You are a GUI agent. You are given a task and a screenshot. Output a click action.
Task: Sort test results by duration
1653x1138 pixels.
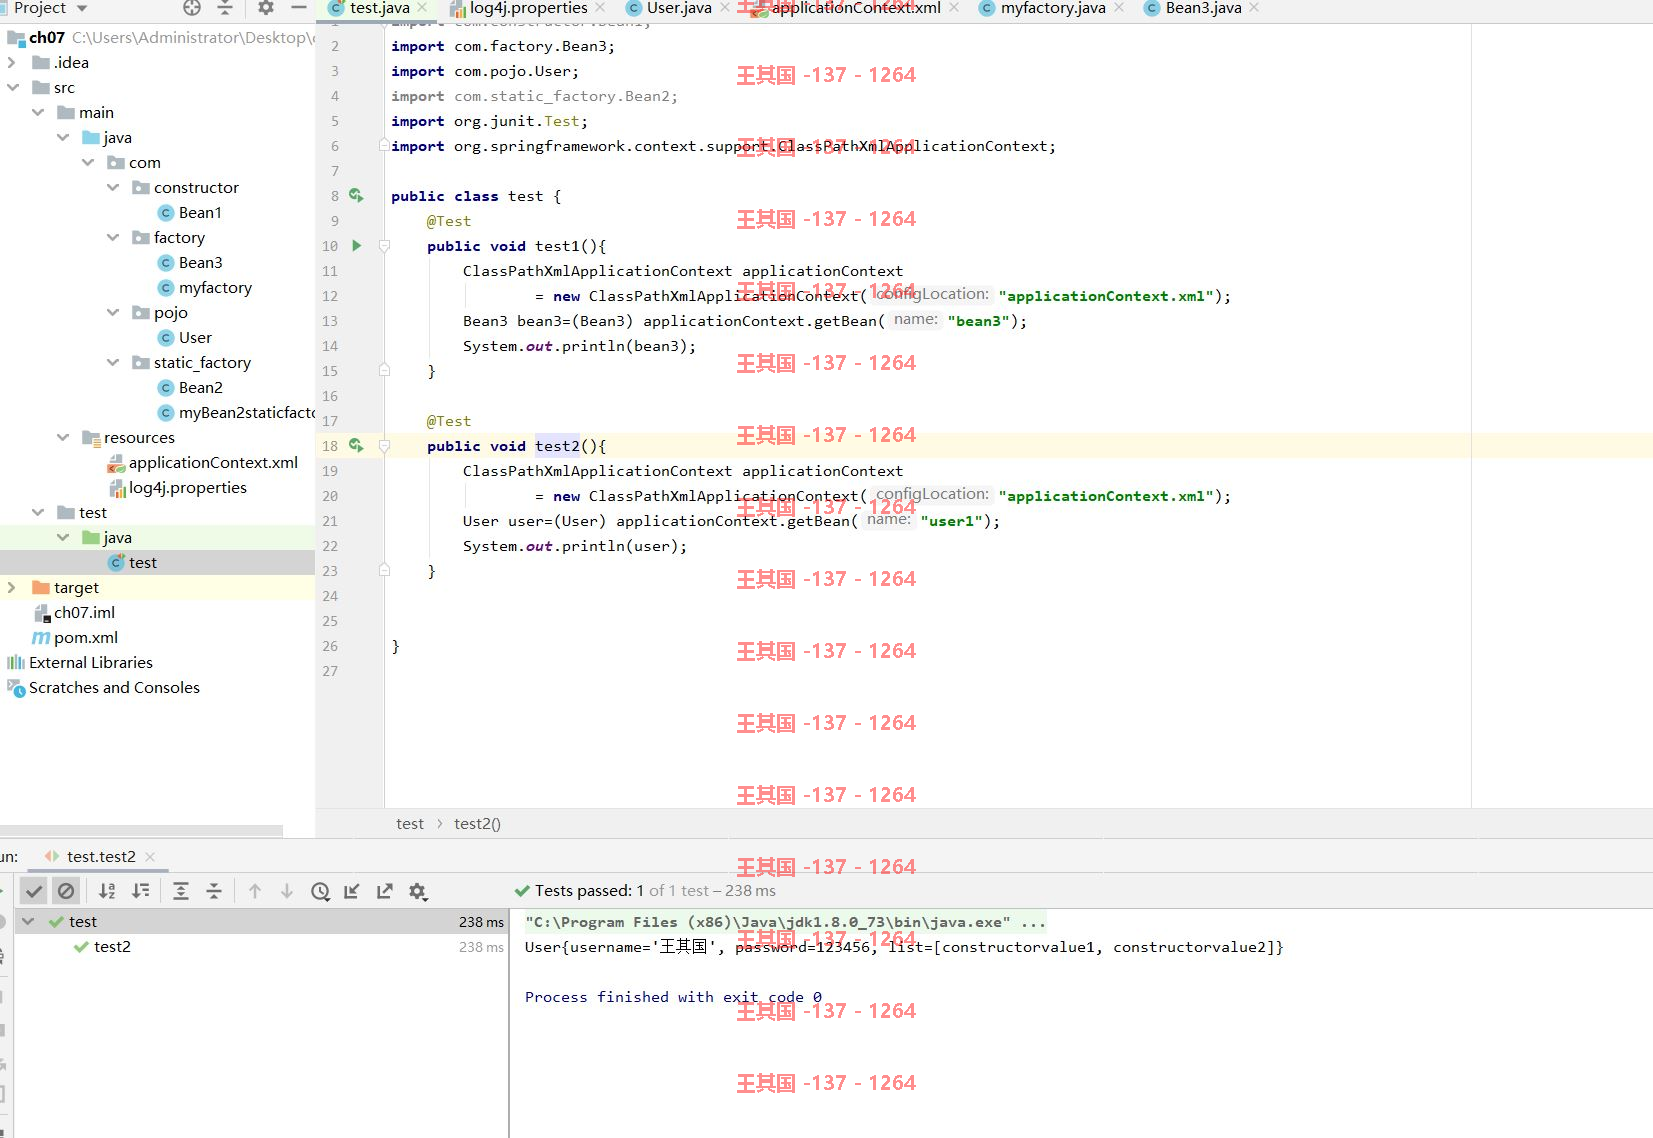click(x=141, y=891)
